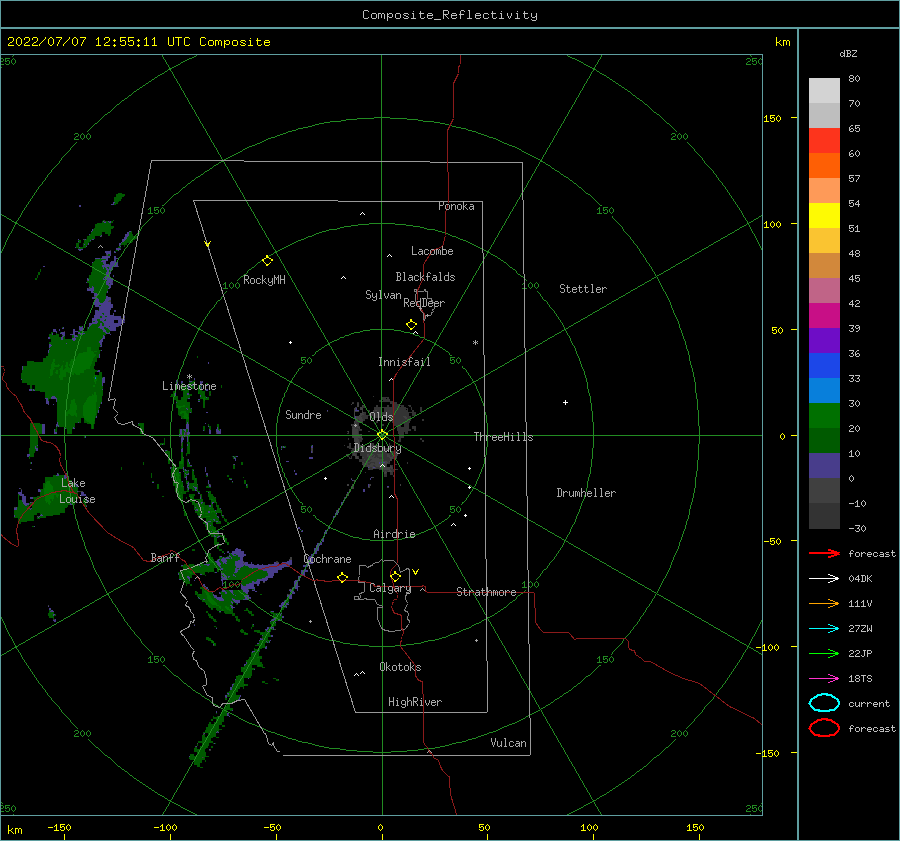
Task: Click the Limestone label
Action: point(189,386)
